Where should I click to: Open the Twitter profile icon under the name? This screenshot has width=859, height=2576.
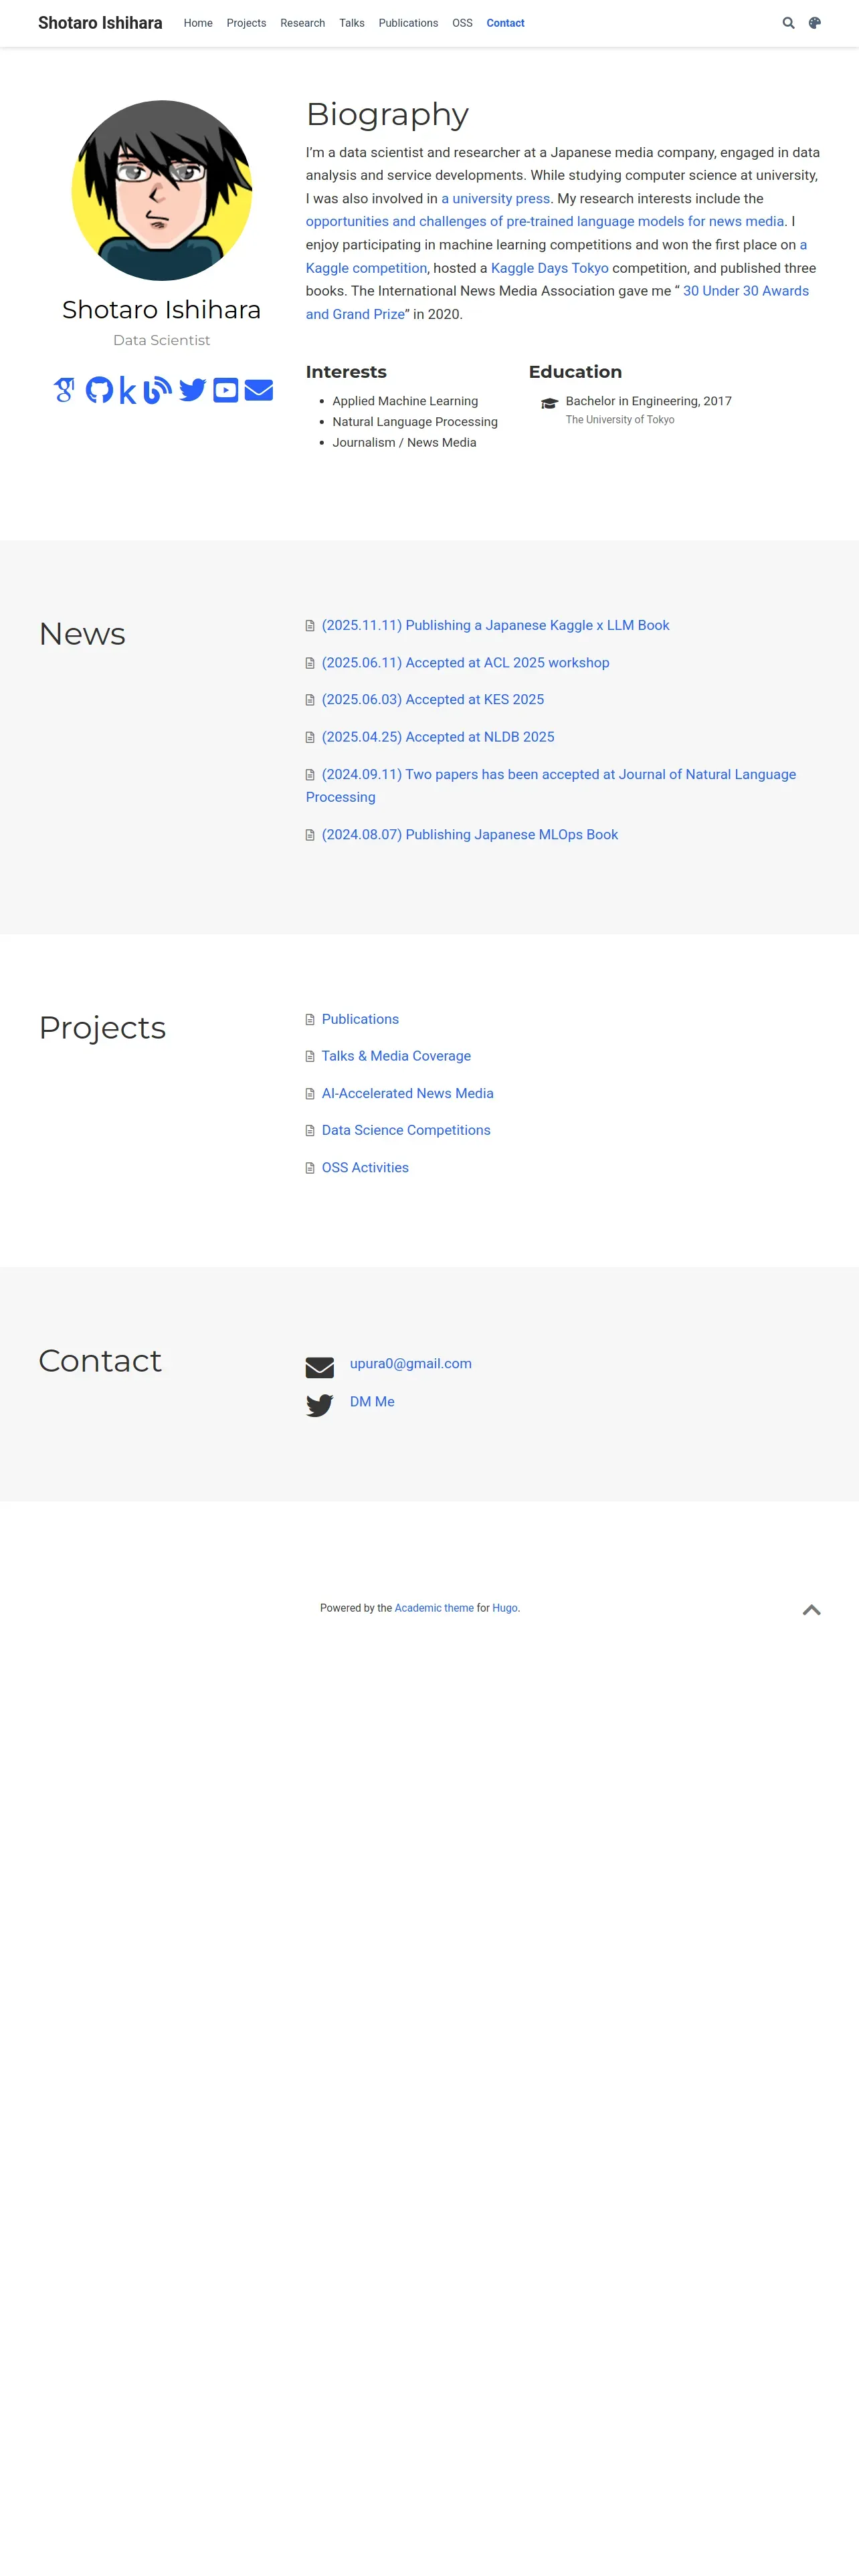tap(192, 390)
